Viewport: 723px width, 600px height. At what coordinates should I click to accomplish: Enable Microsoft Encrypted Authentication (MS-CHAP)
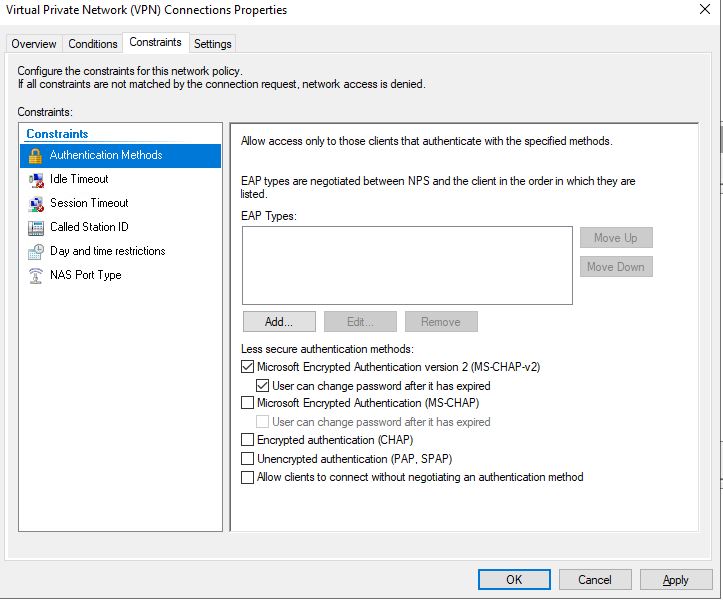point(248,403)
